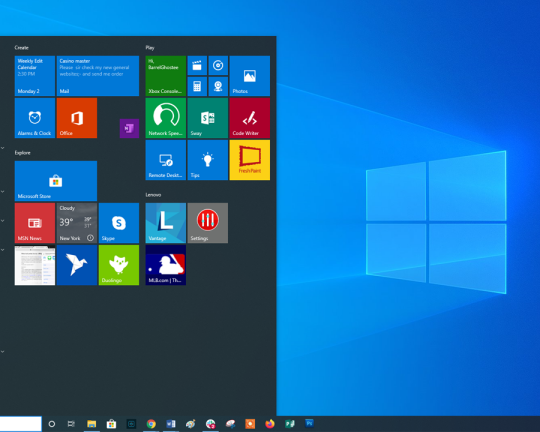Open the Camera webcam small tile
This screenshot has width=540, height=432.
click(x=218, y=86)
